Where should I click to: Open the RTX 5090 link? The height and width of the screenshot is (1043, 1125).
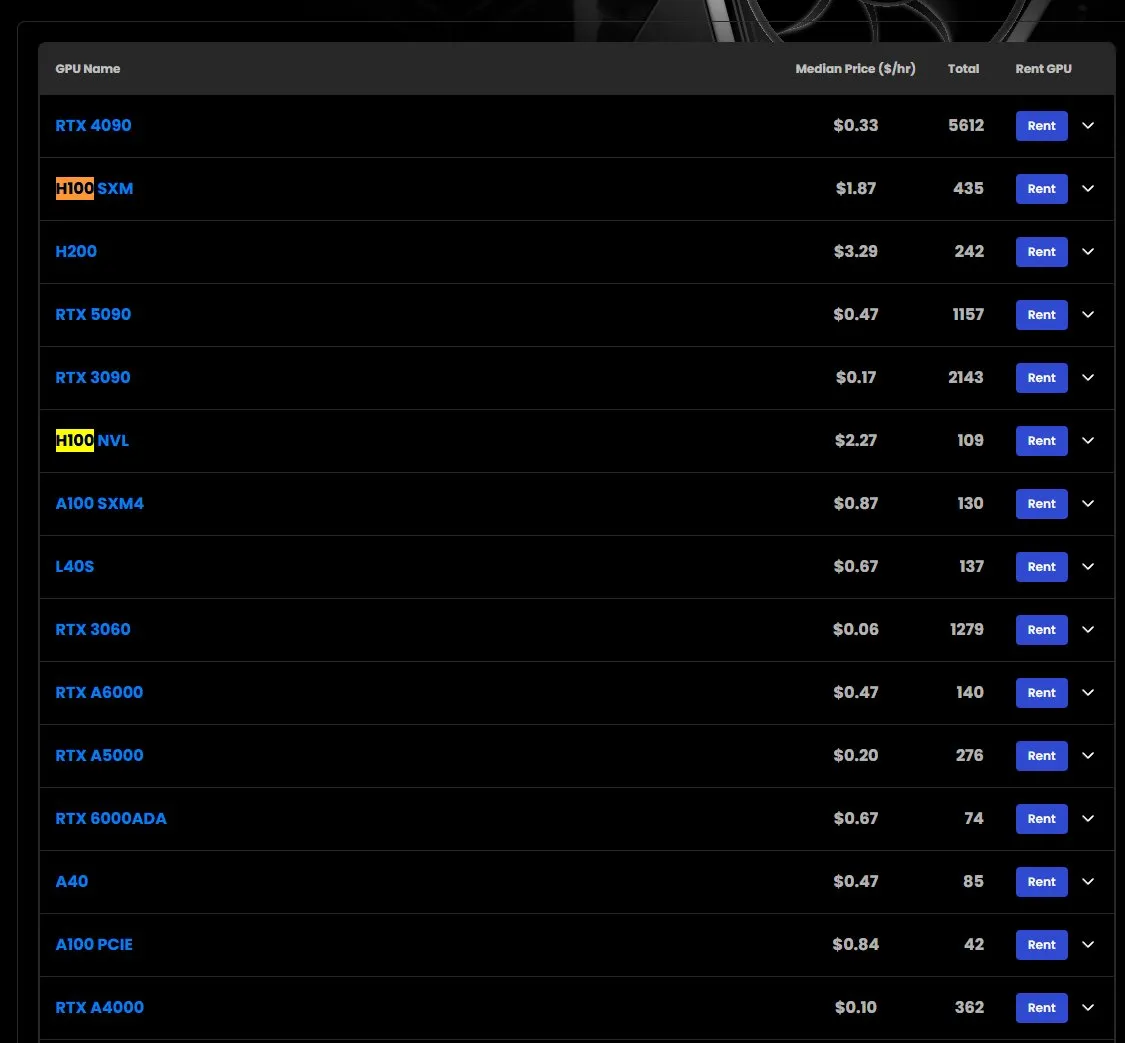click(93, 314)
